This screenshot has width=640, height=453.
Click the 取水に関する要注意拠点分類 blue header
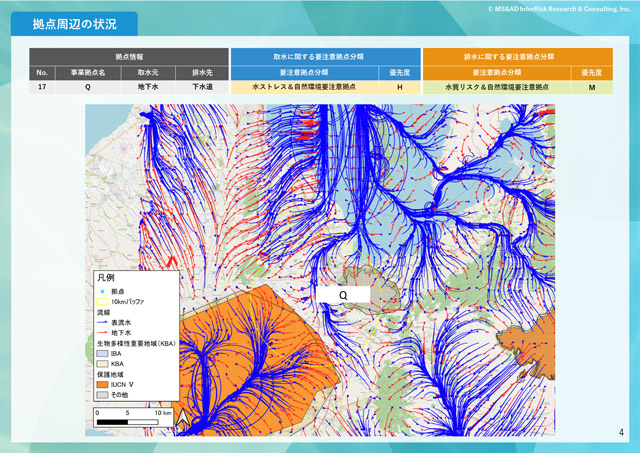pos(325,57)
